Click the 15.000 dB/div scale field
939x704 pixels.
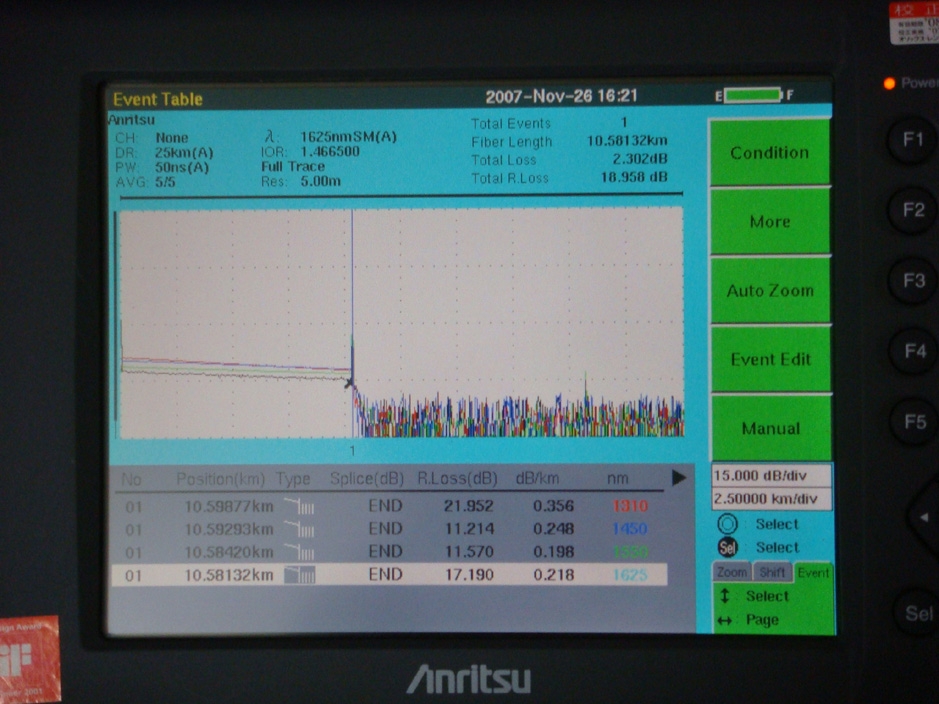[x=771, y=476]
